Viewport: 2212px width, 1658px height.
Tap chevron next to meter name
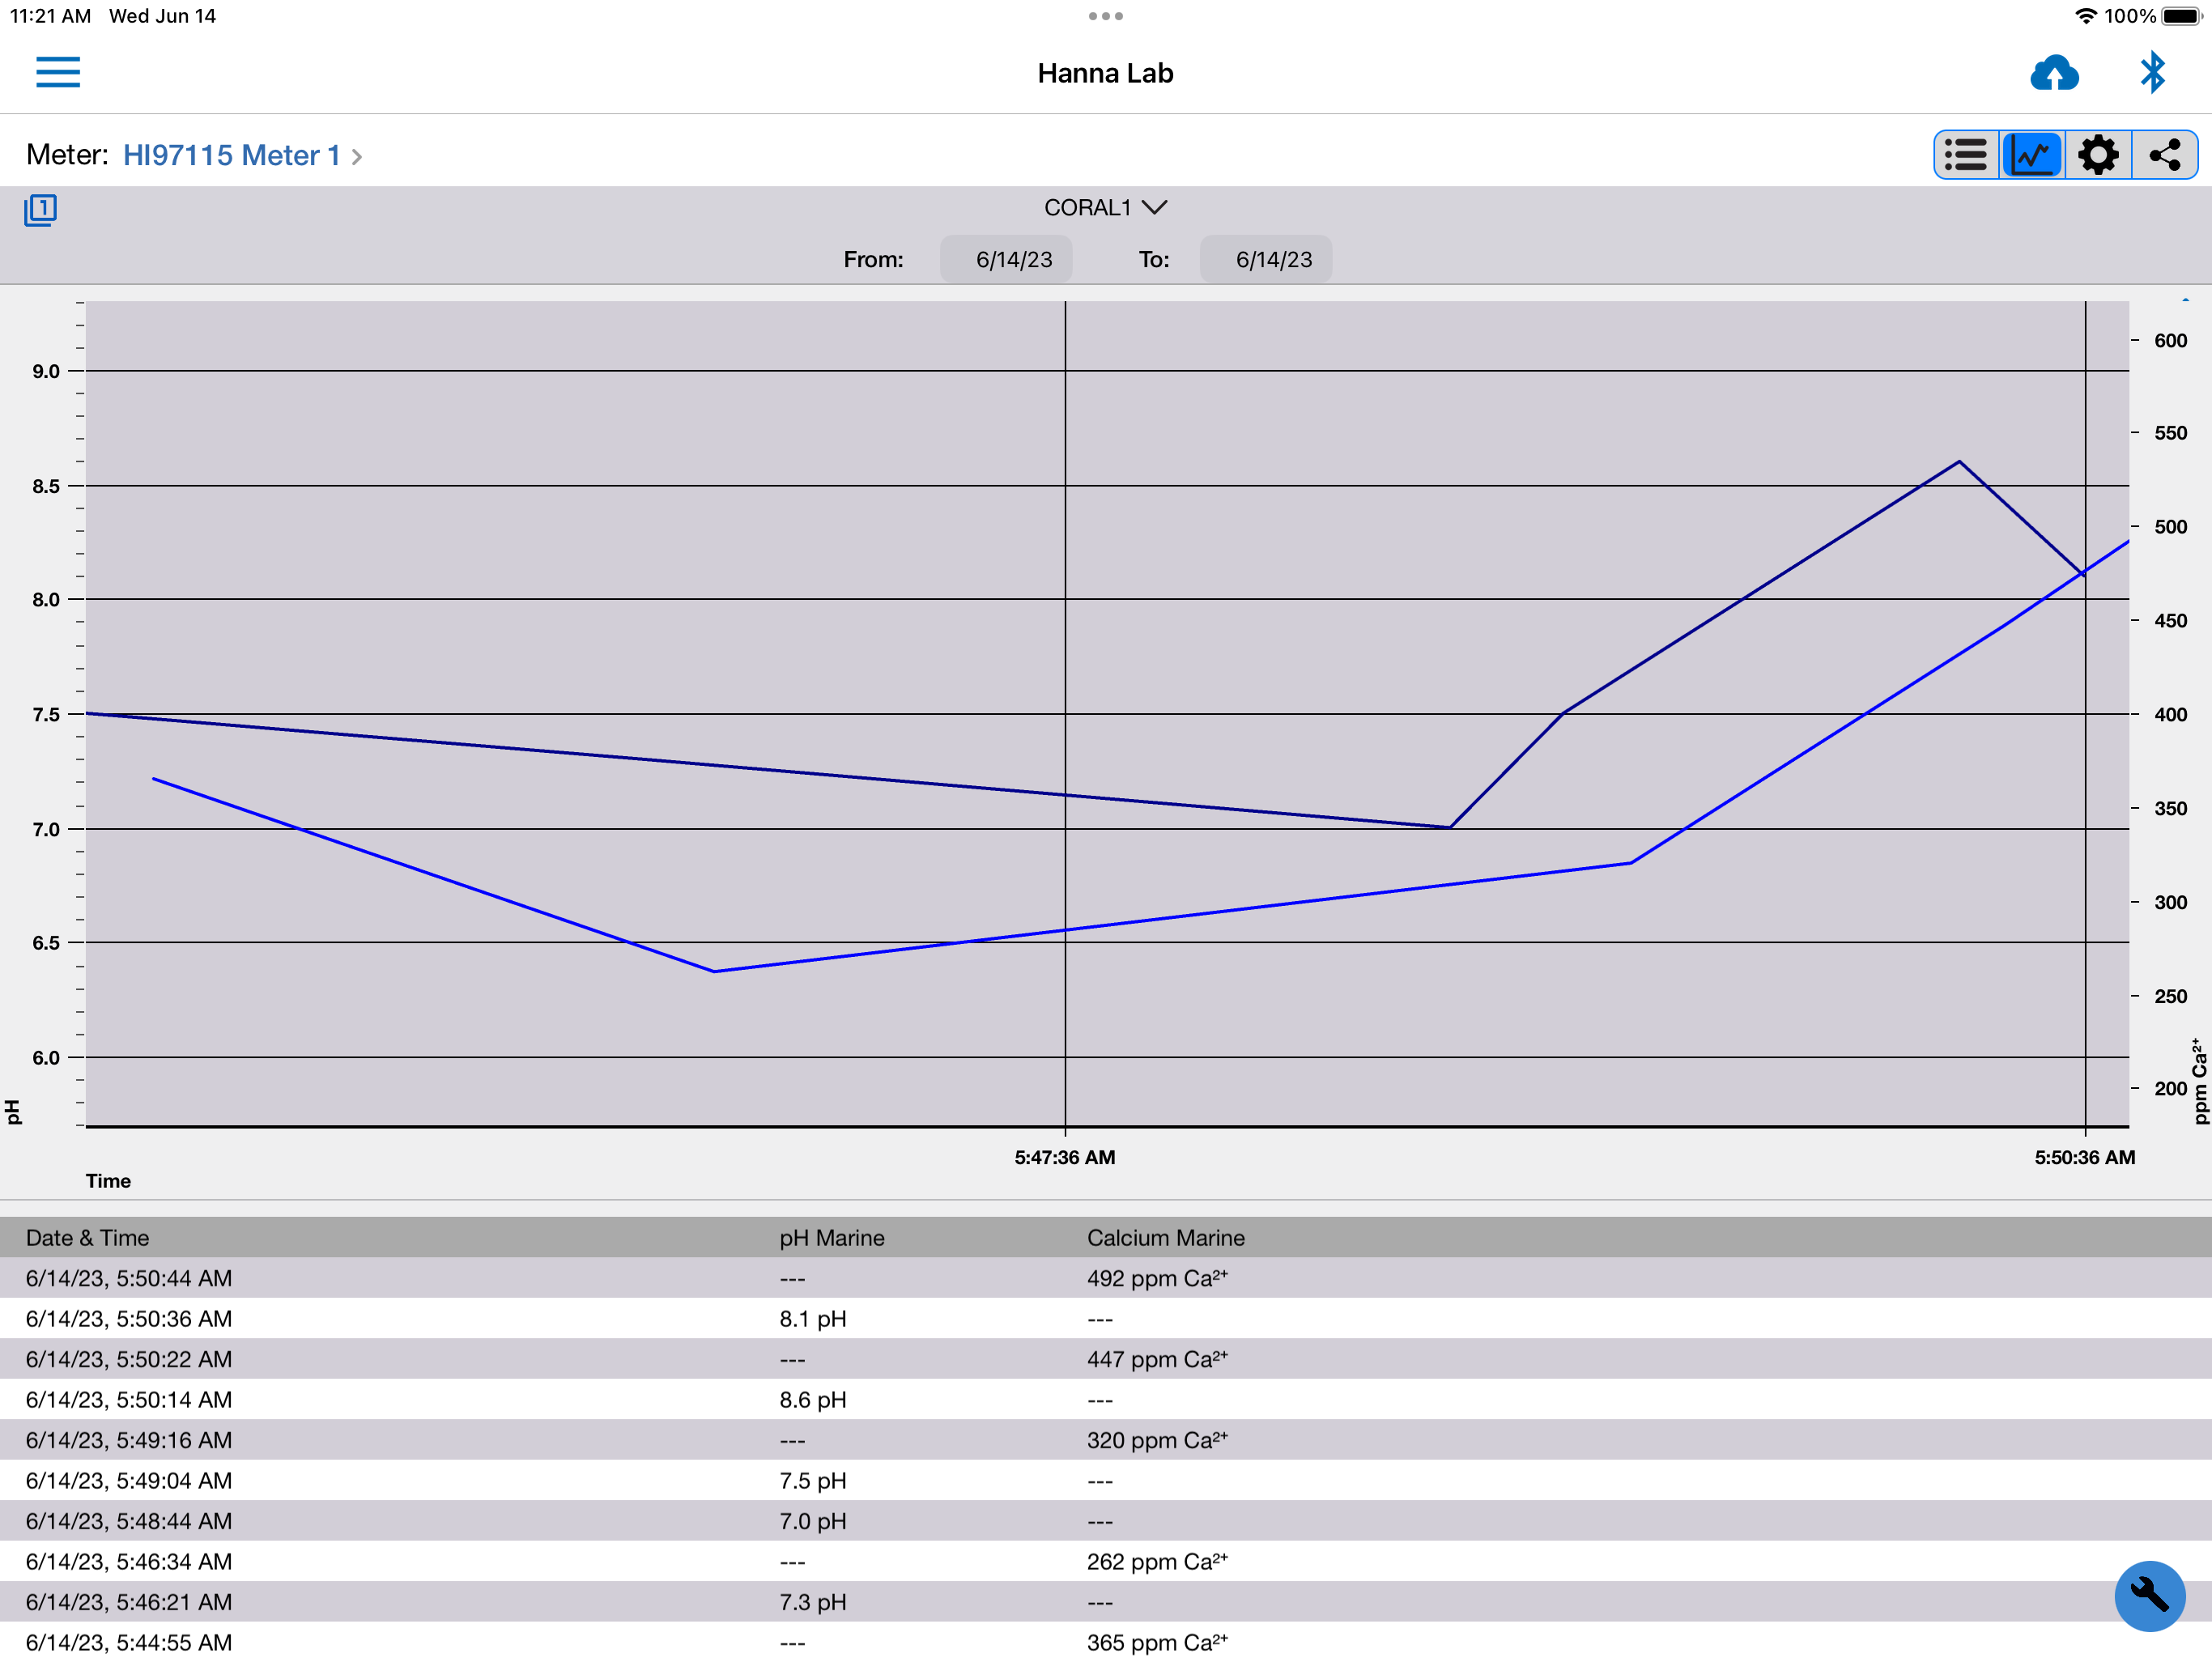[x=357, y=157]
